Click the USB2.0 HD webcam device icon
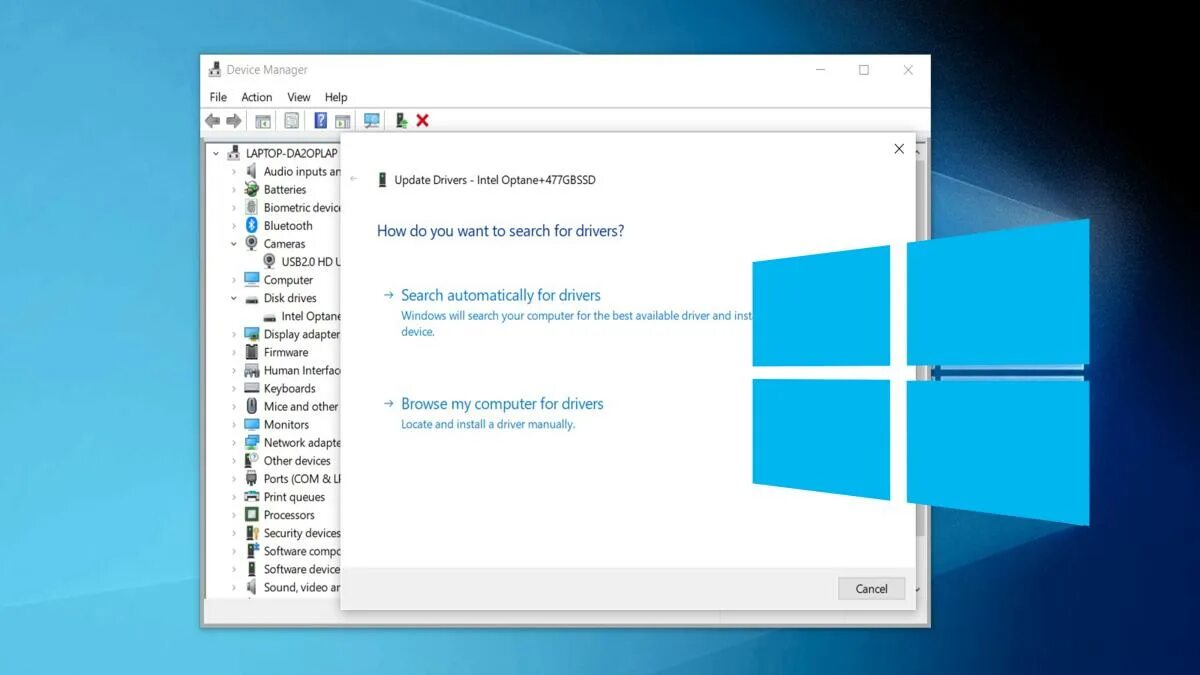 click(269, 261)
